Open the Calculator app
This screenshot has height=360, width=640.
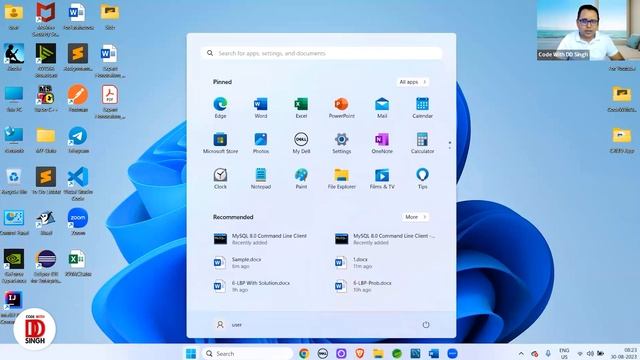coord(422,143)
